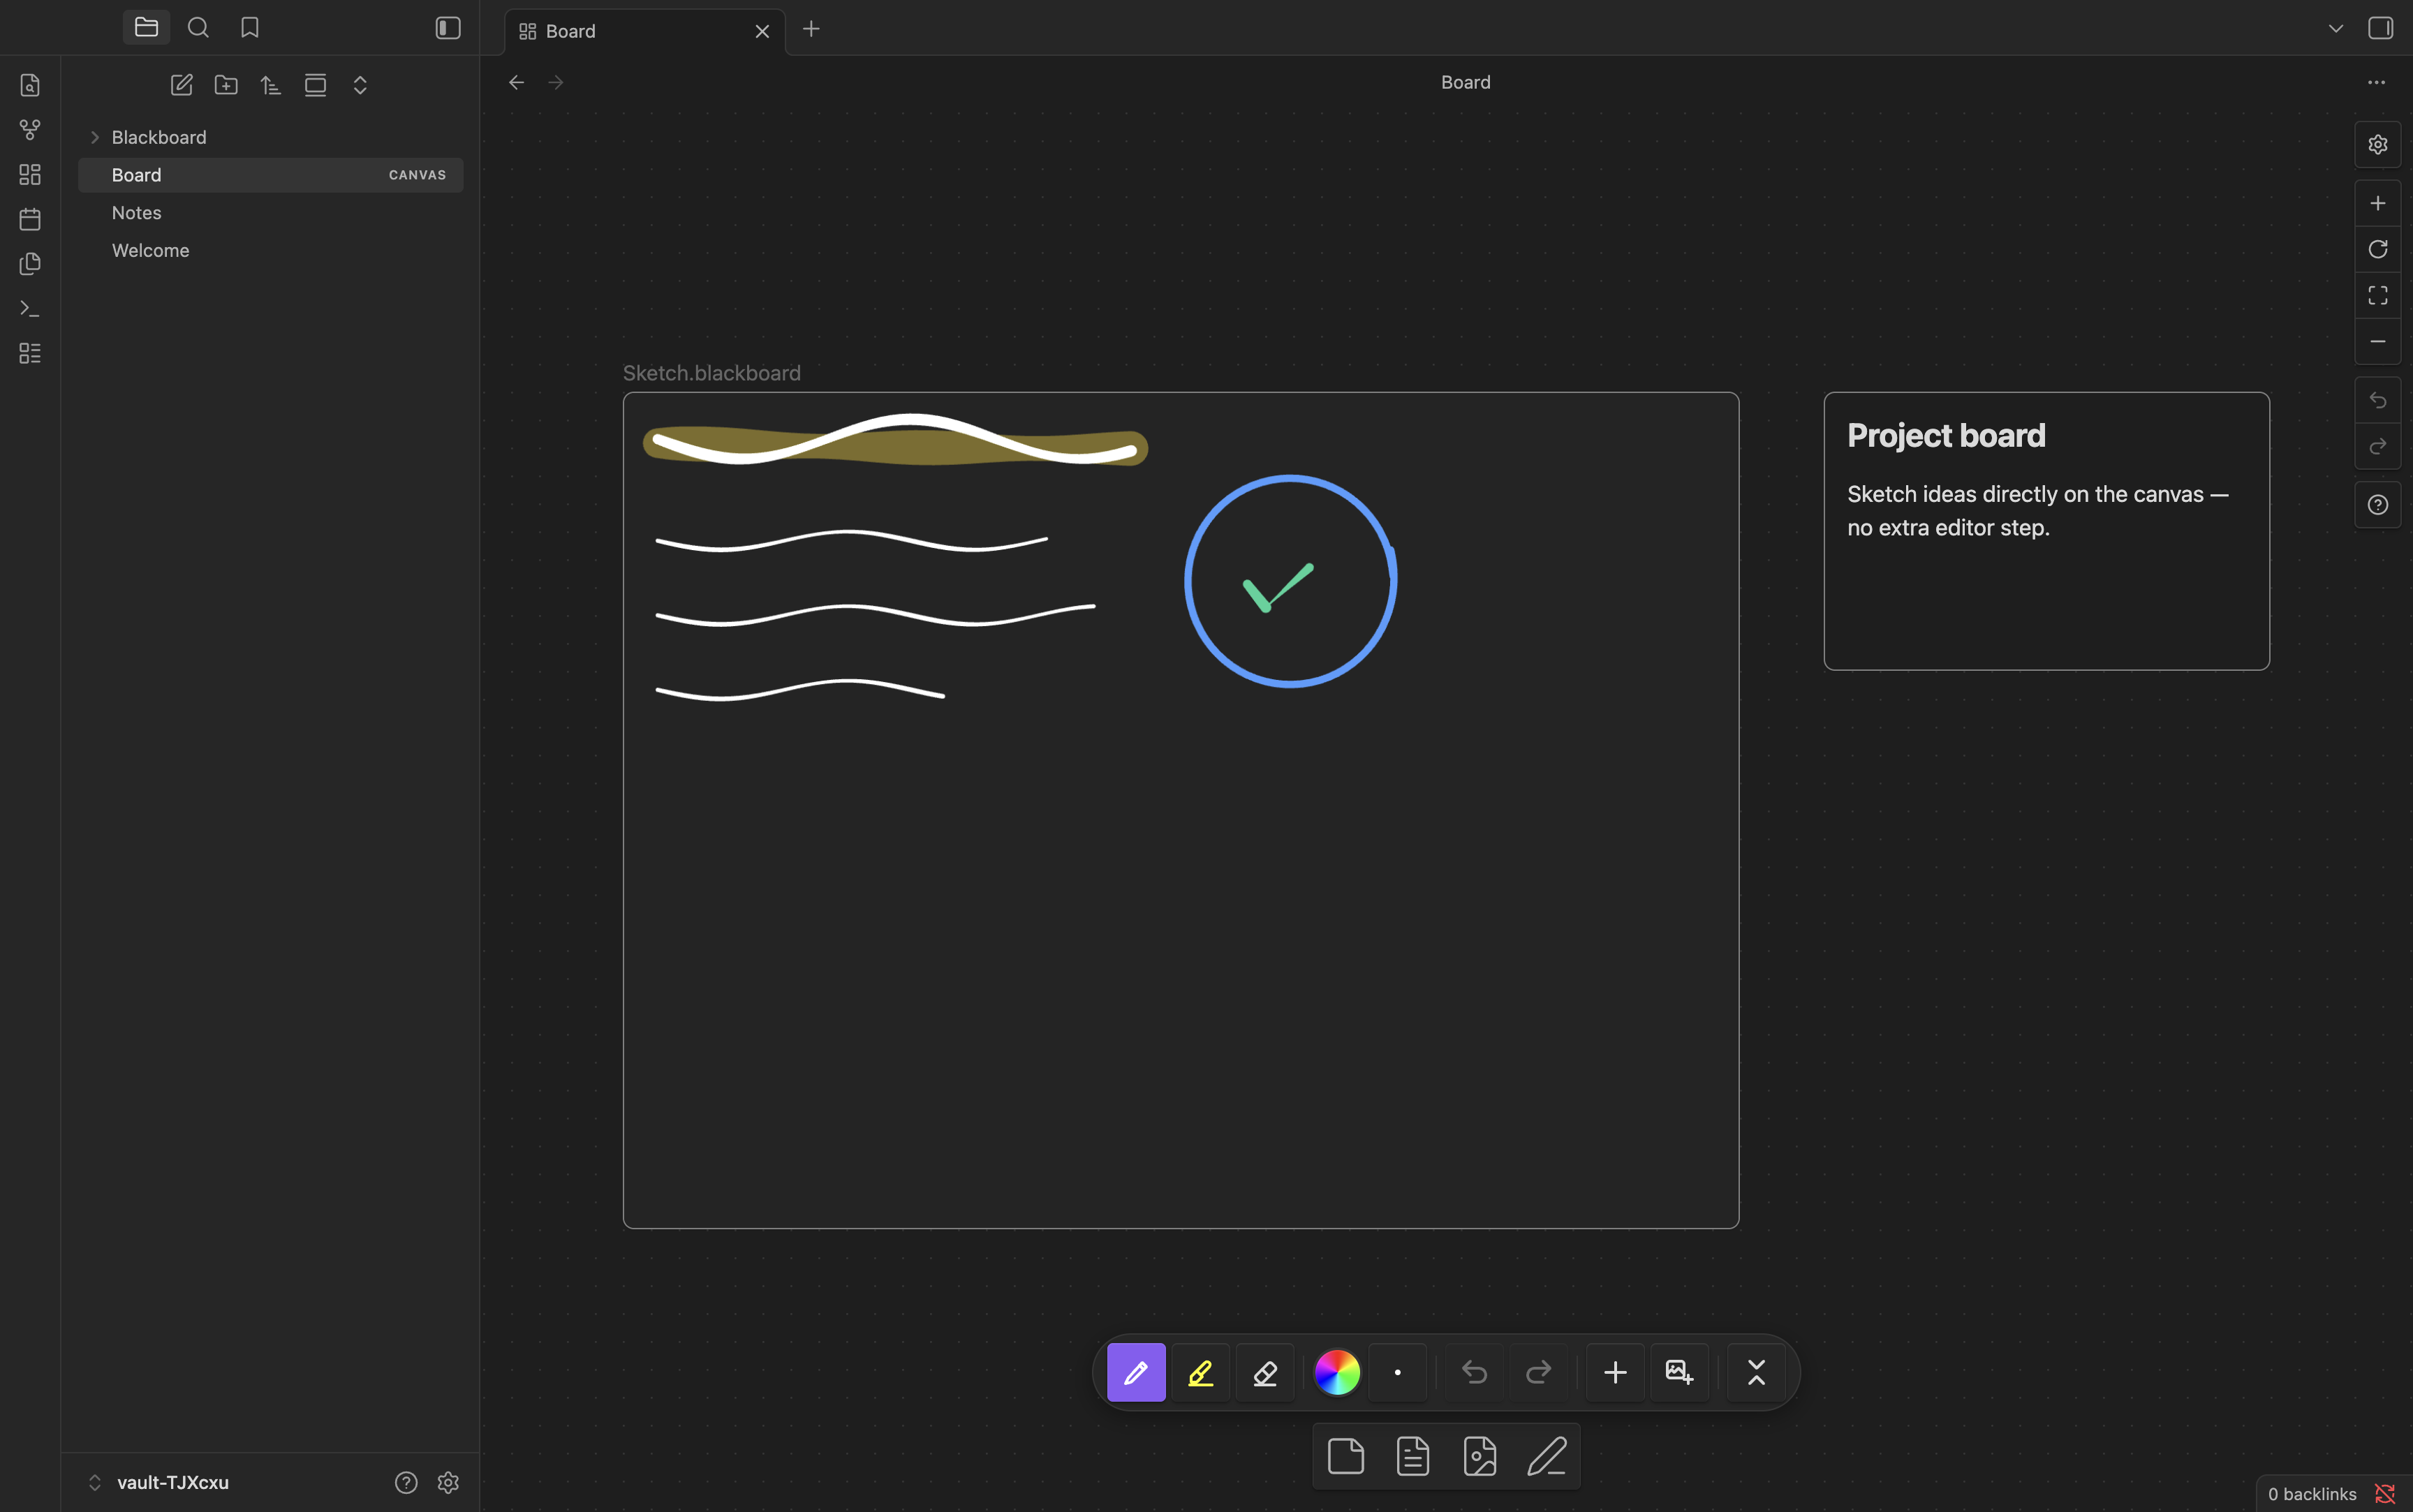Select the purple pen drawing tool
2413x1512 pixels.
1136,1372
